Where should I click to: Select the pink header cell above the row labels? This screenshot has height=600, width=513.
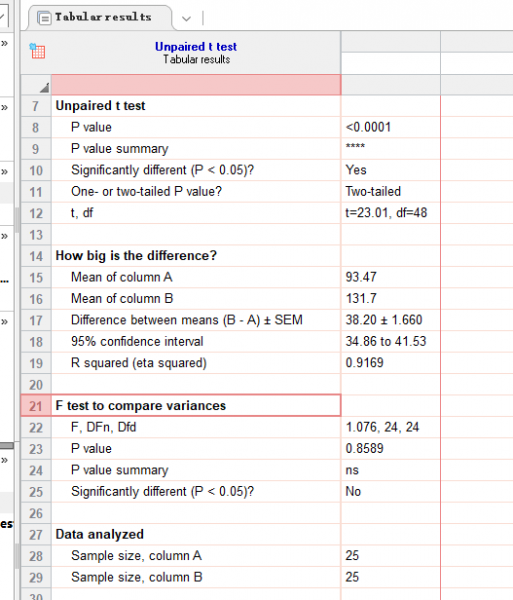click(196, 85)
